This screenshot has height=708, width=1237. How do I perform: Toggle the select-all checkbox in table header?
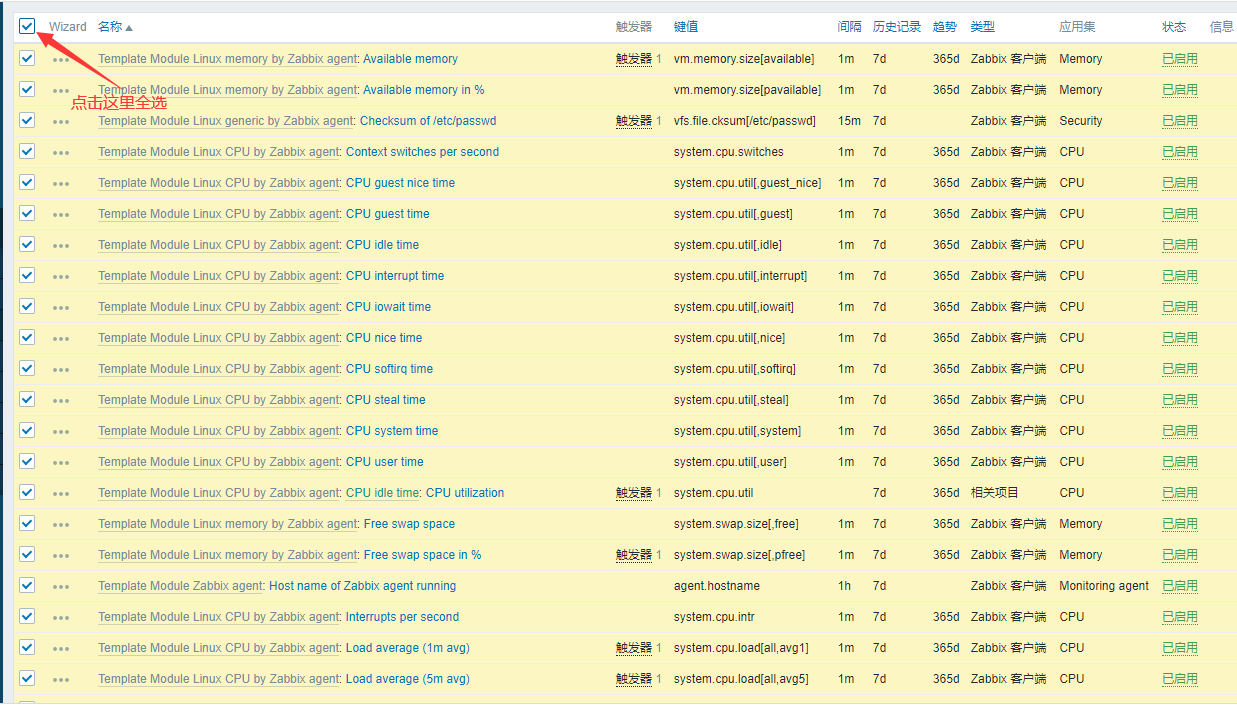27,26
